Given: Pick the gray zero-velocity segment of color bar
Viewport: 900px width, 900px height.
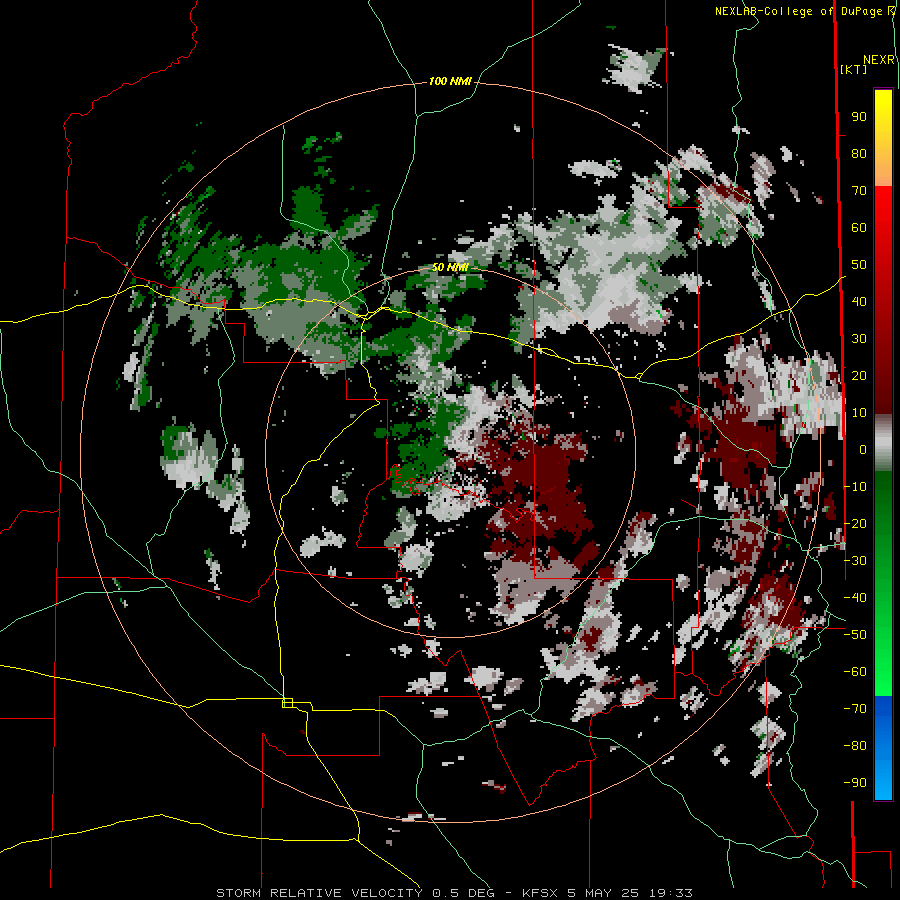Looking at the screenshot, I should [x=883, y=443].
